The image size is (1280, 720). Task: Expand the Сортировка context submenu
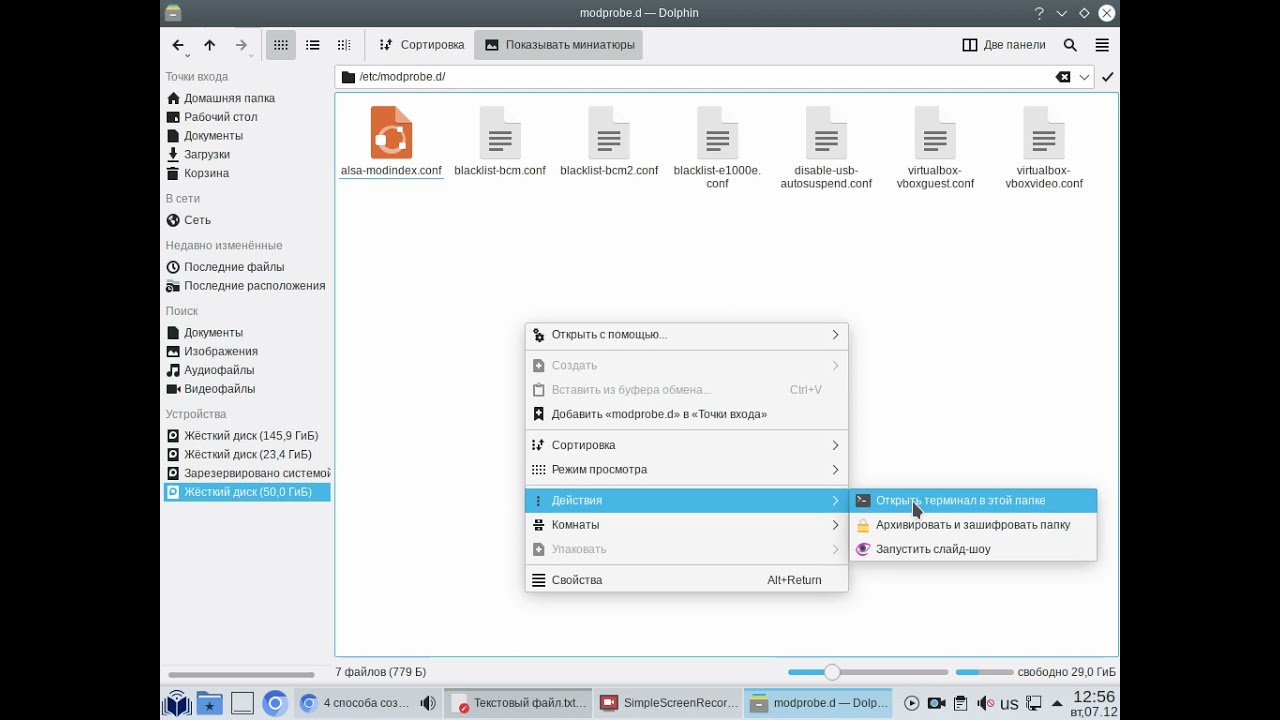click(686, 445)
